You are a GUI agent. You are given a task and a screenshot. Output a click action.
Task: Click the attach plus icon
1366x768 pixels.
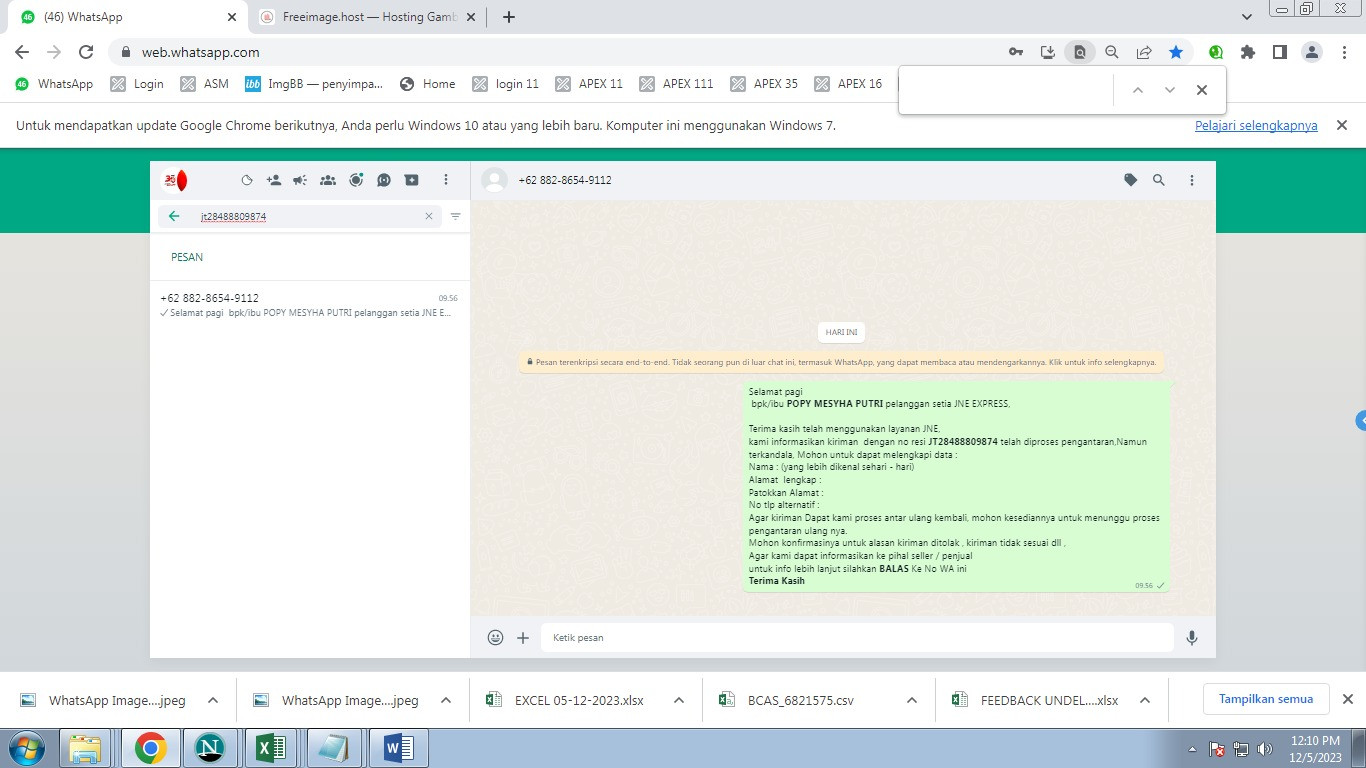pos(523,637)
